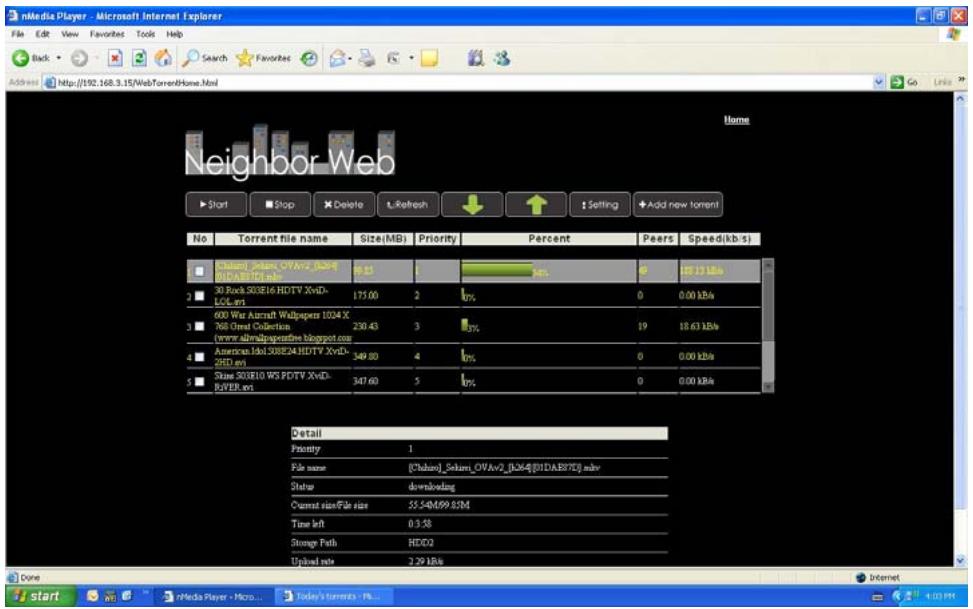973x609 pixels.
Task: Click the page scrollbar down arrow
Action: (960, 561)
